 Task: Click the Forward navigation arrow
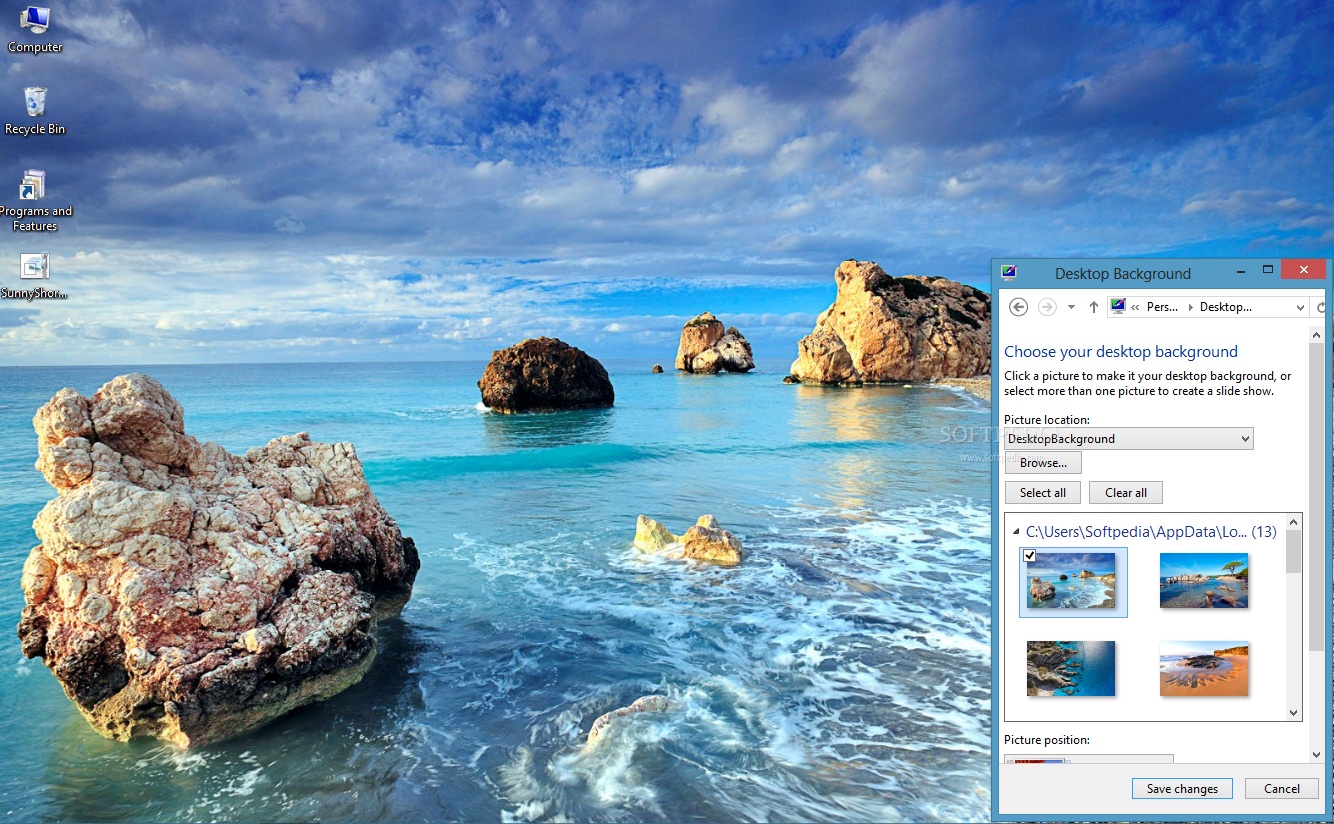(x=1047, y=307)
